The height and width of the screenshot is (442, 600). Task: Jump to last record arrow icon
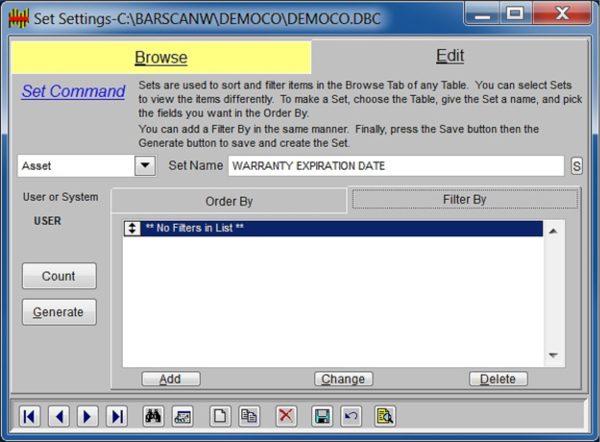coord(117,416)
